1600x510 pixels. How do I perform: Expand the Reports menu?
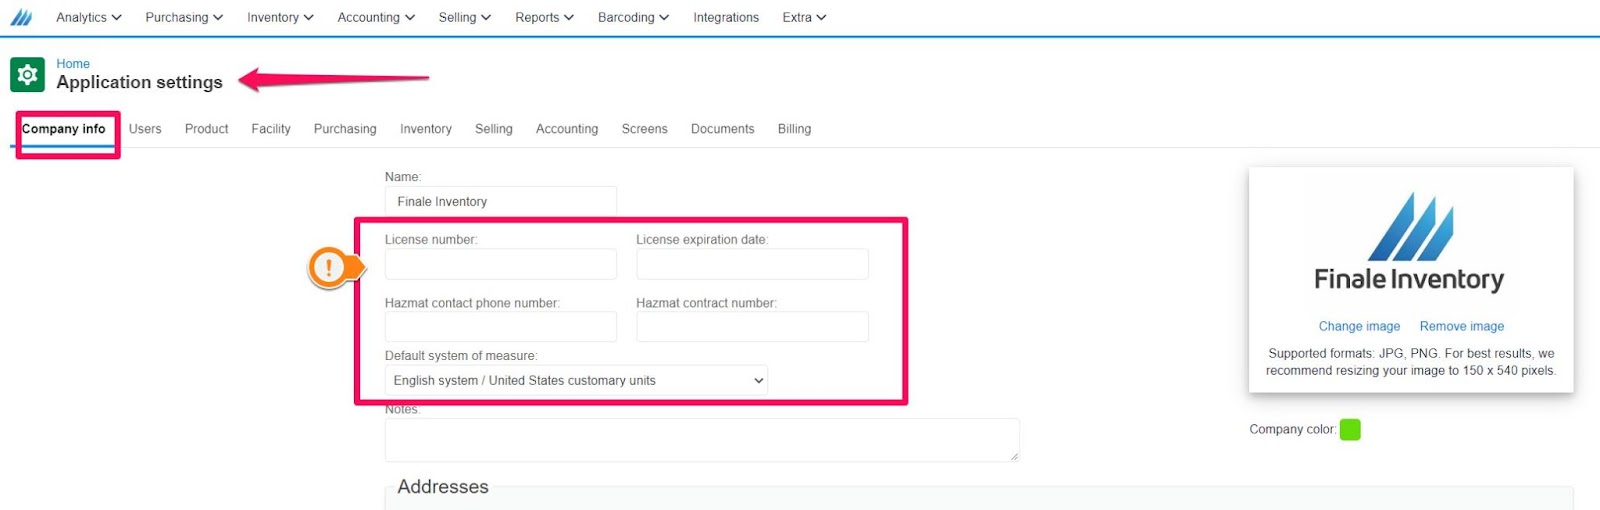pos(544,17)
